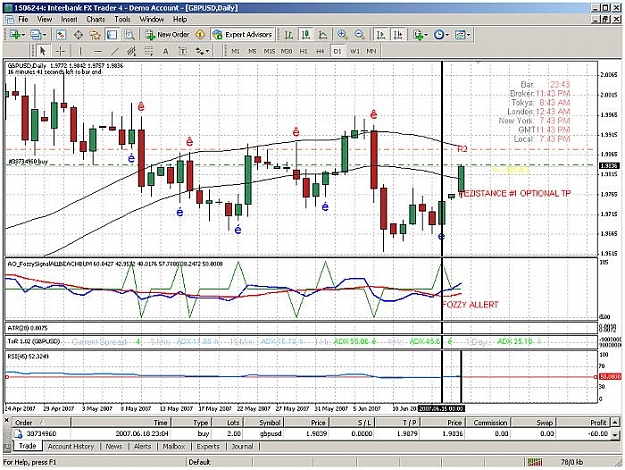
Task: Select M15 timeframe
Action: point(269,51)
